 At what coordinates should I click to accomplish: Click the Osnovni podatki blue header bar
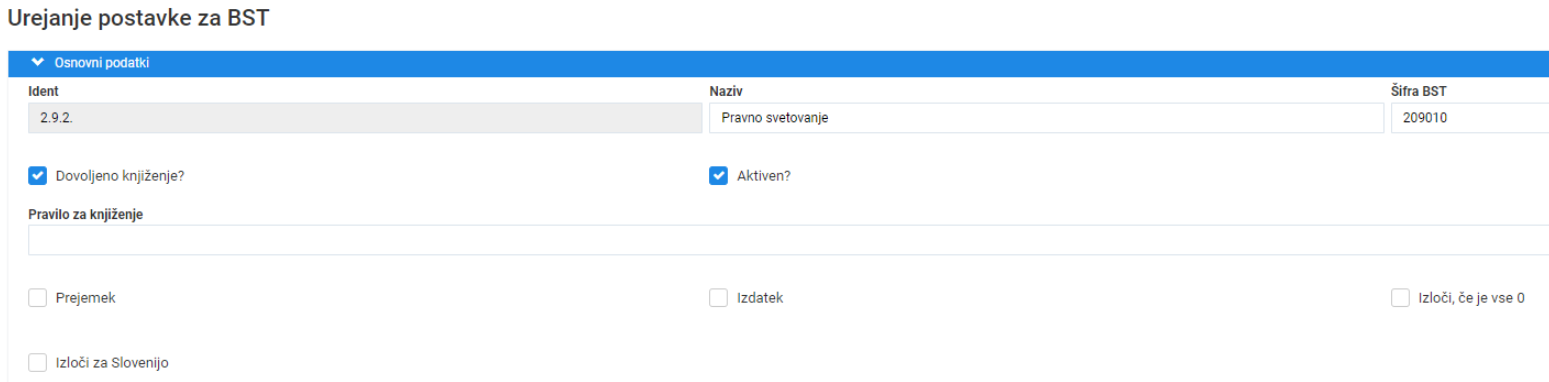tap(778, 63)
